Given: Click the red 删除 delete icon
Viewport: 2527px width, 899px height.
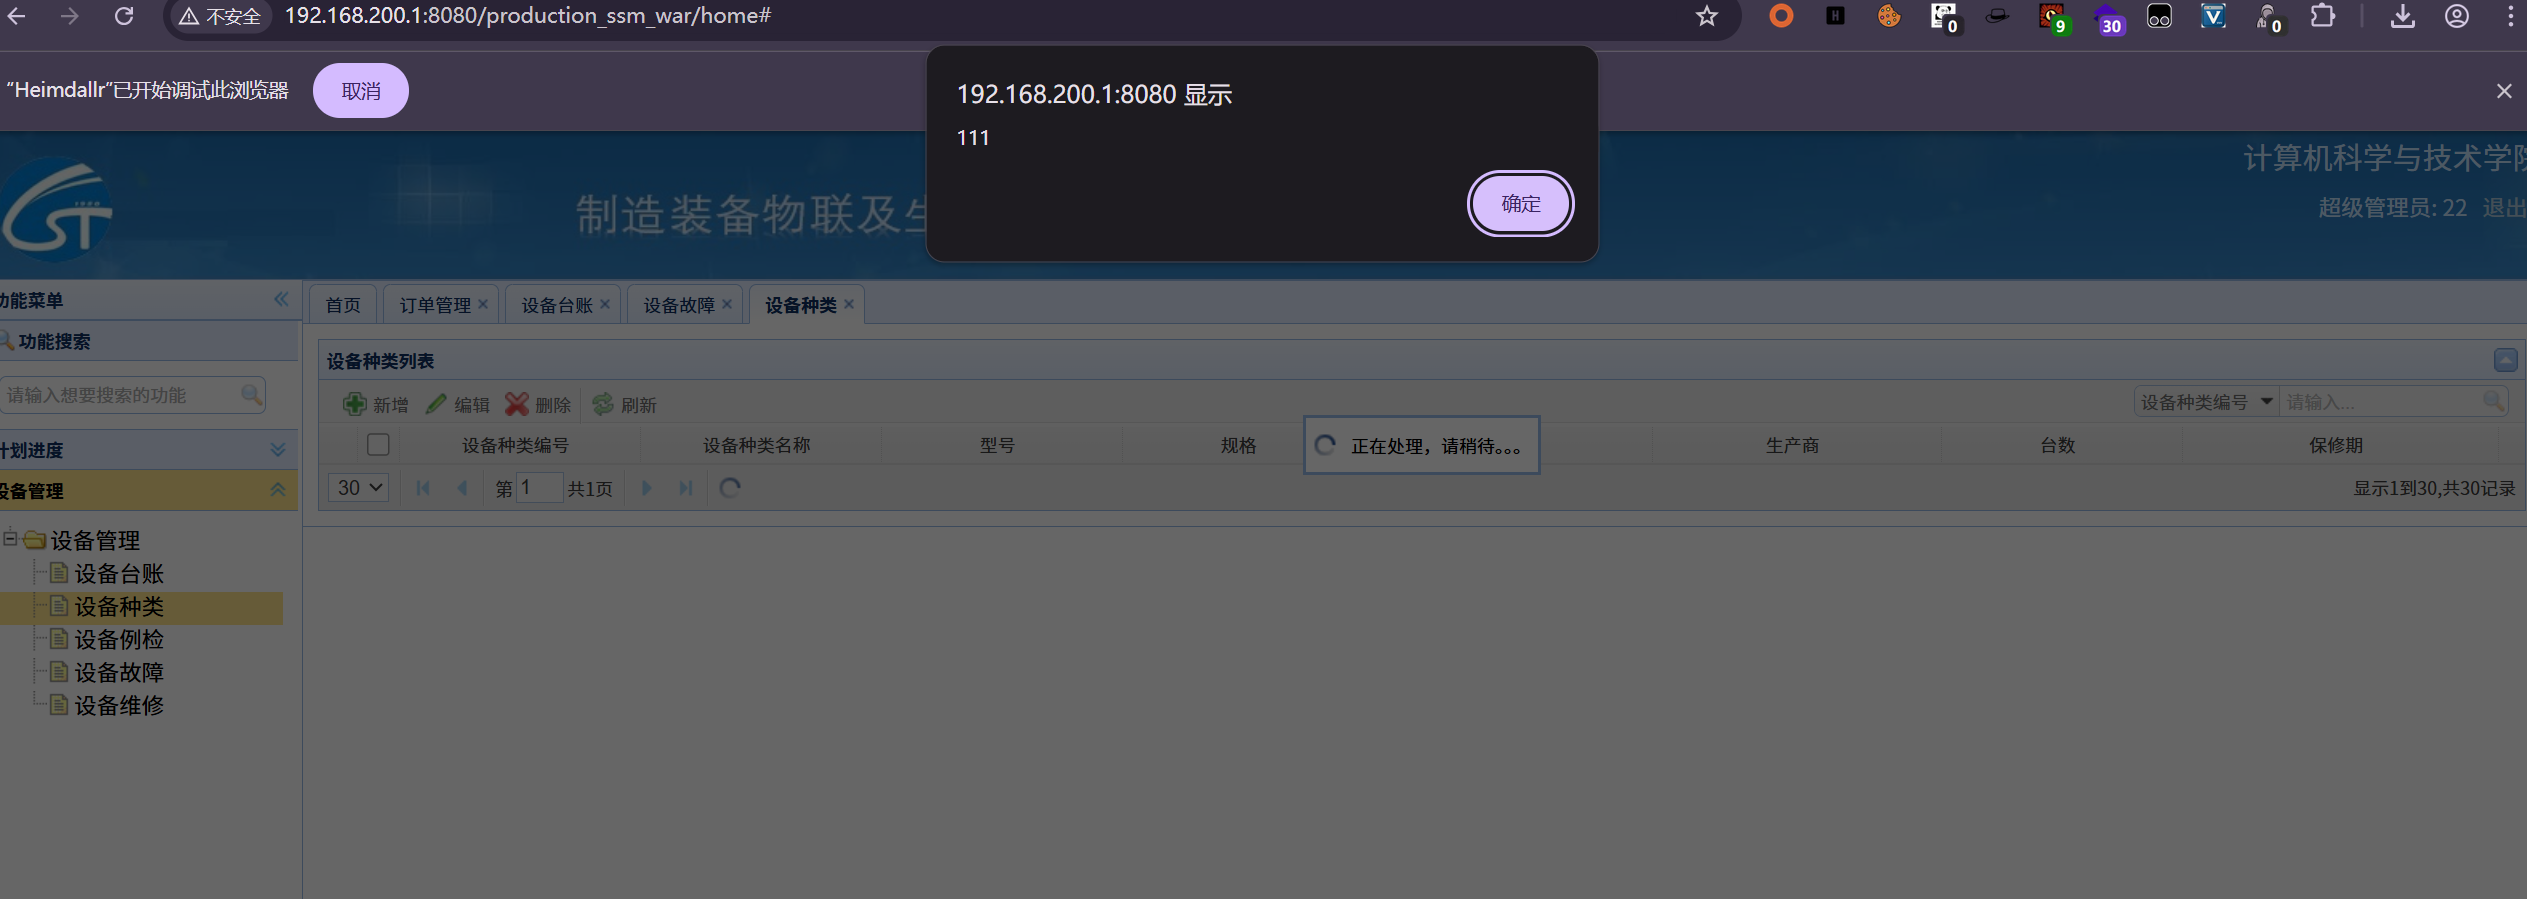Looking at the screenshot, I should [517, 404].
